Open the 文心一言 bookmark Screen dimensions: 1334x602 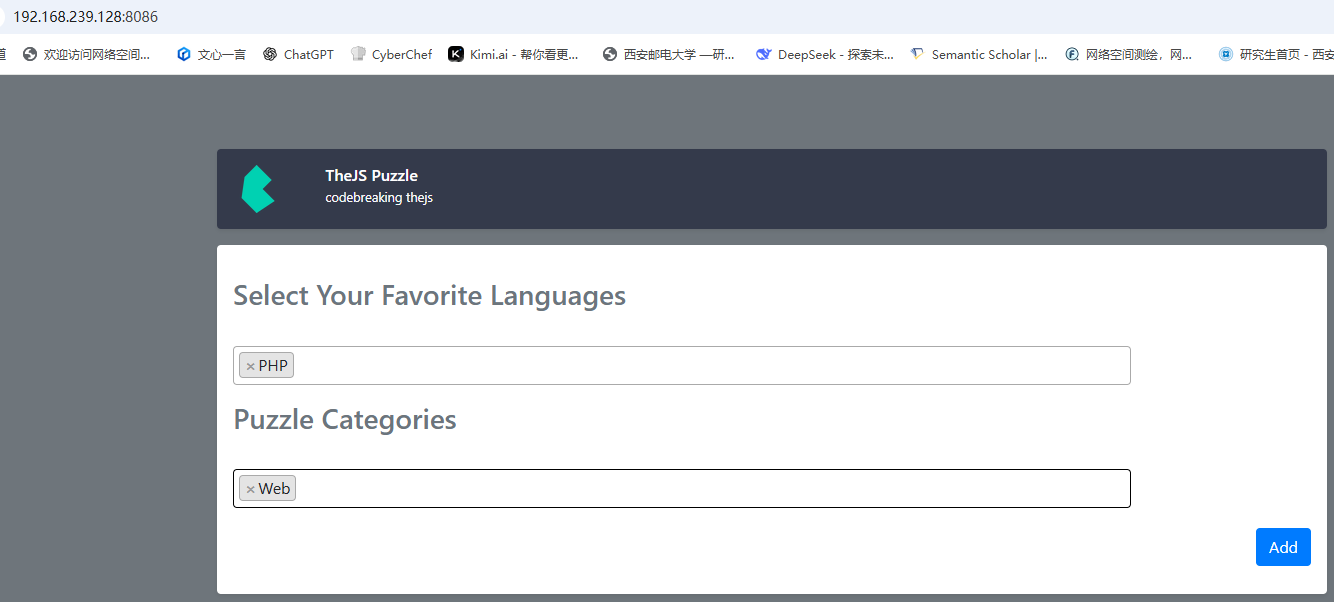click(x=211, y=55)
